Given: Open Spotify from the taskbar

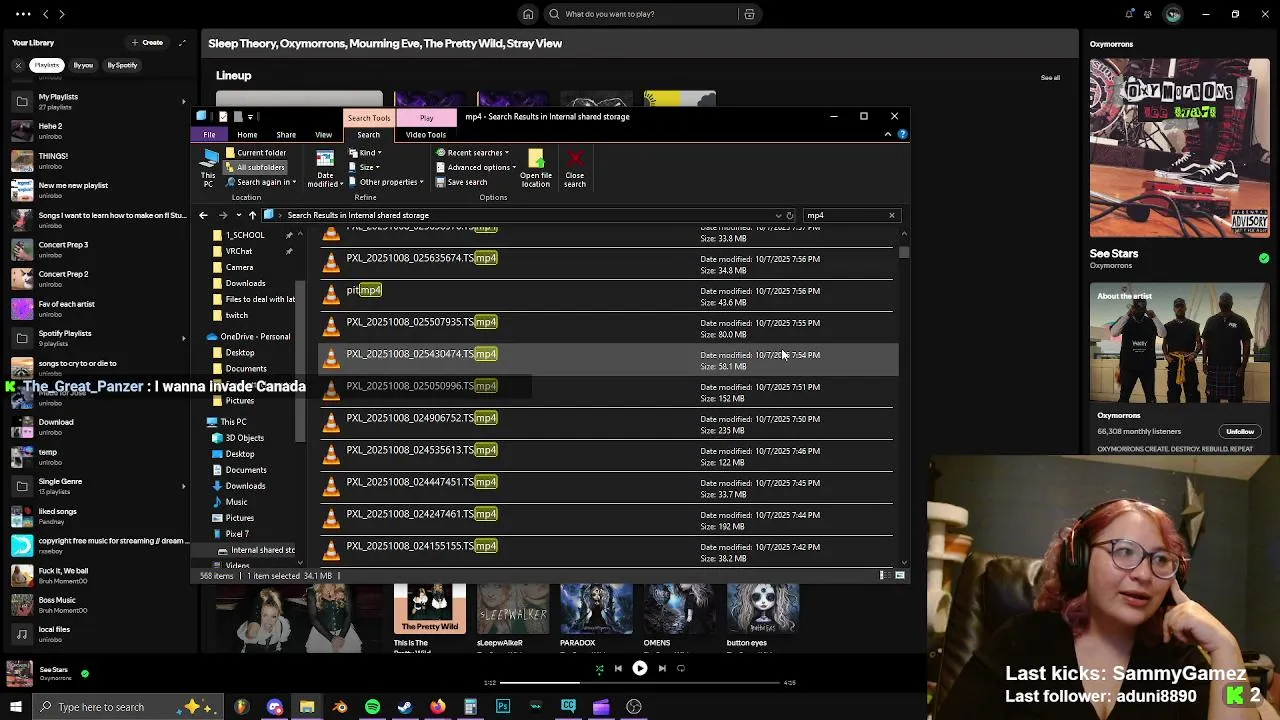Looking at the screenshot, I should point(372,707).
